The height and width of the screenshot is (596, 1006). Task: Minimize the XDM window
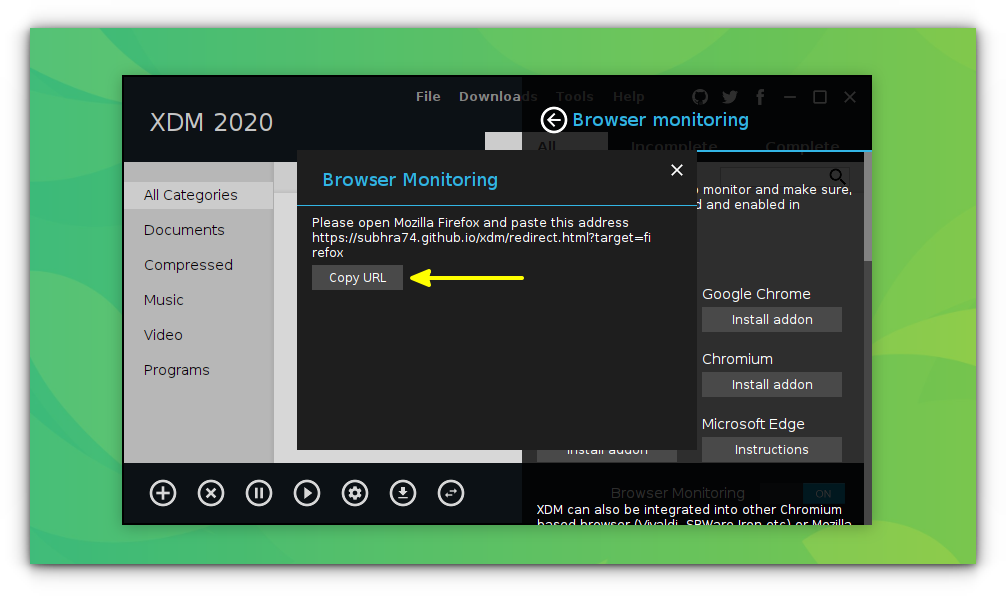tap(790, 97)
